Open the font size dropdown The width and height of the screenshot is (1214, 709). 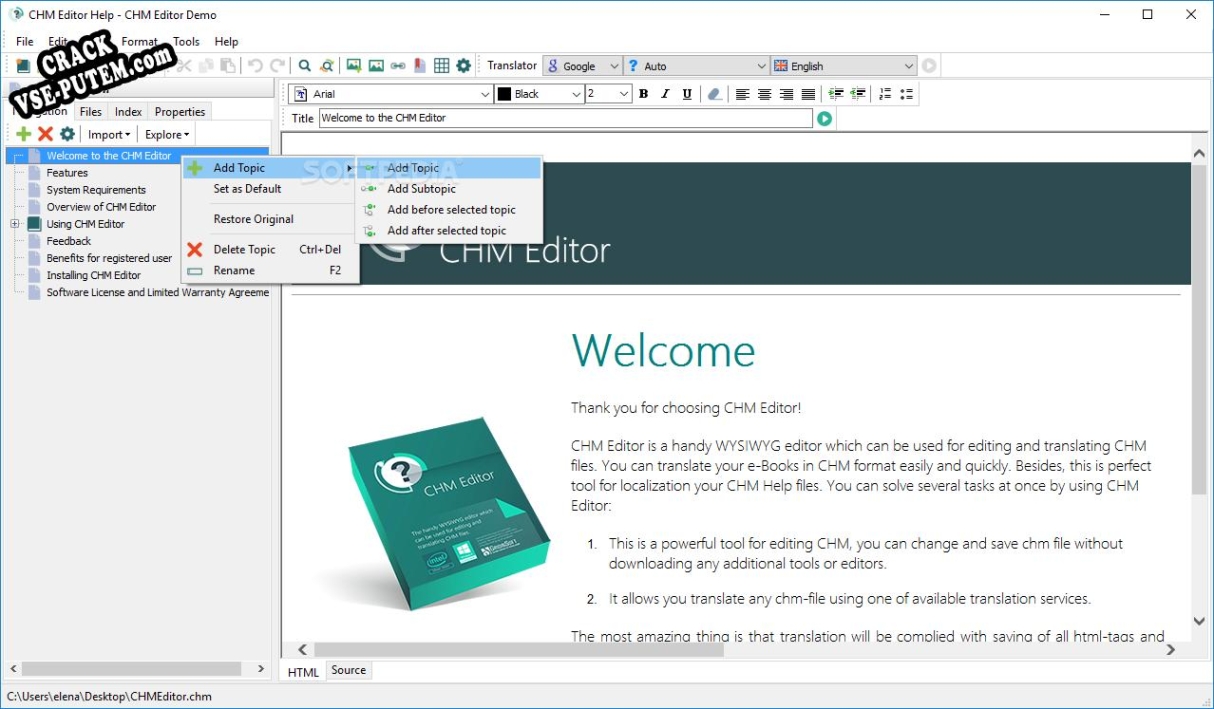pos(609,94)
